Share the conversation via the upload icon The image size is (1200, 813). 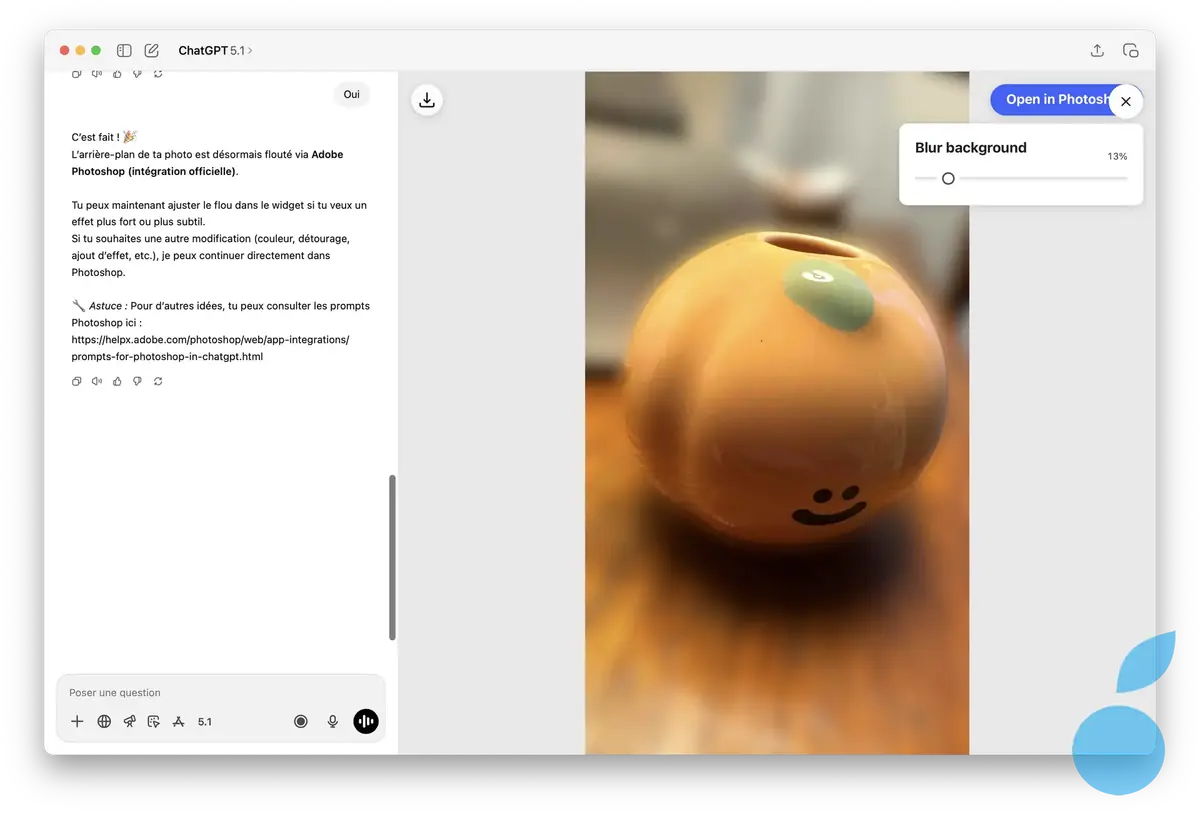click(x=1097, y=50)
